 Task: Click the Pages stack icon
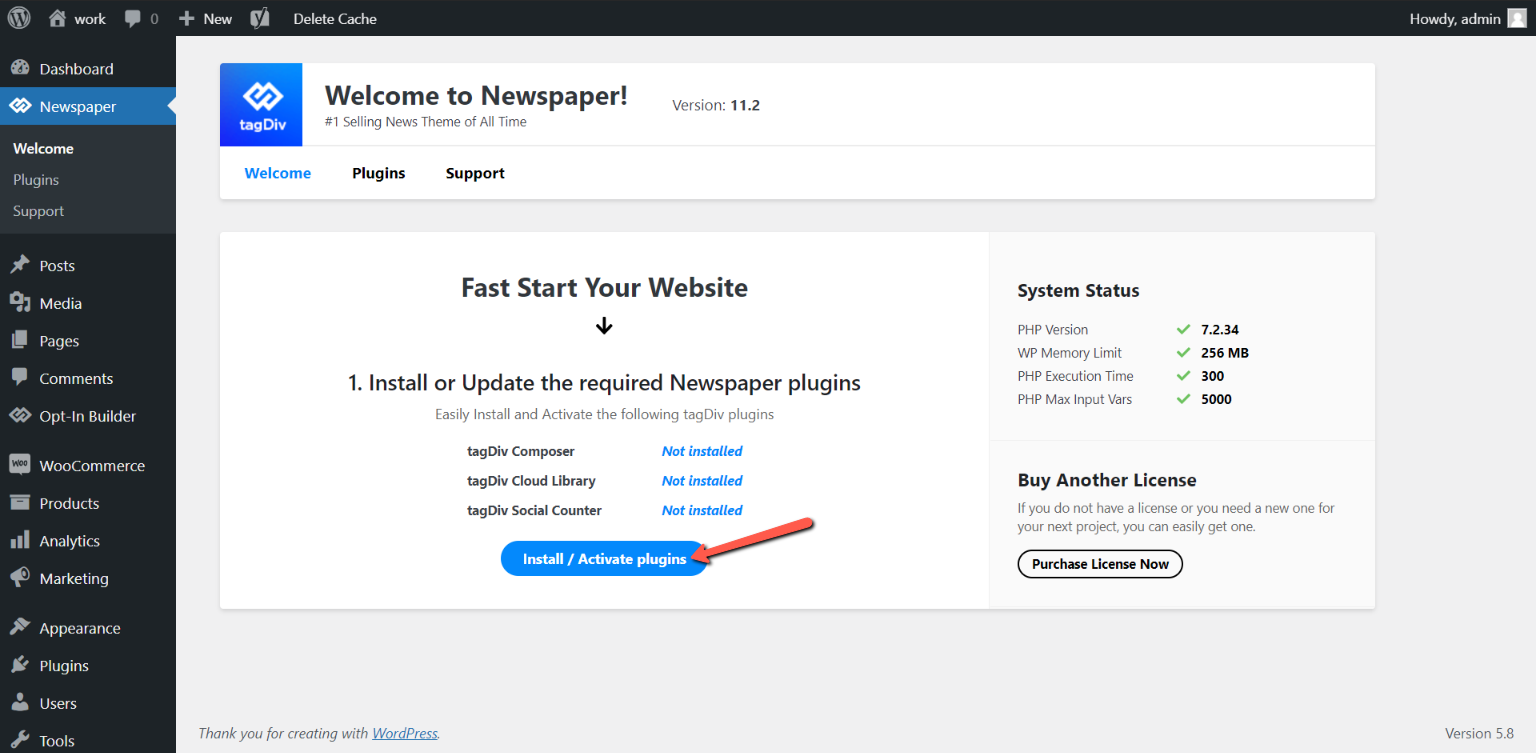19,340
